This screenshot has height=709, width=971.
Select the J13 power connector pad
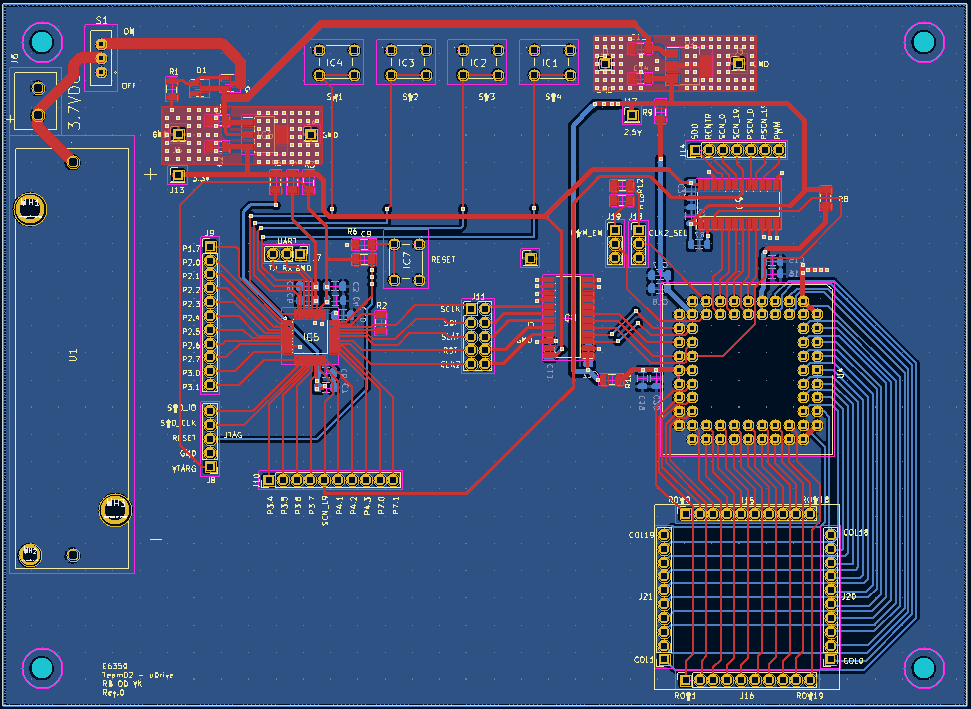(178, 174)
